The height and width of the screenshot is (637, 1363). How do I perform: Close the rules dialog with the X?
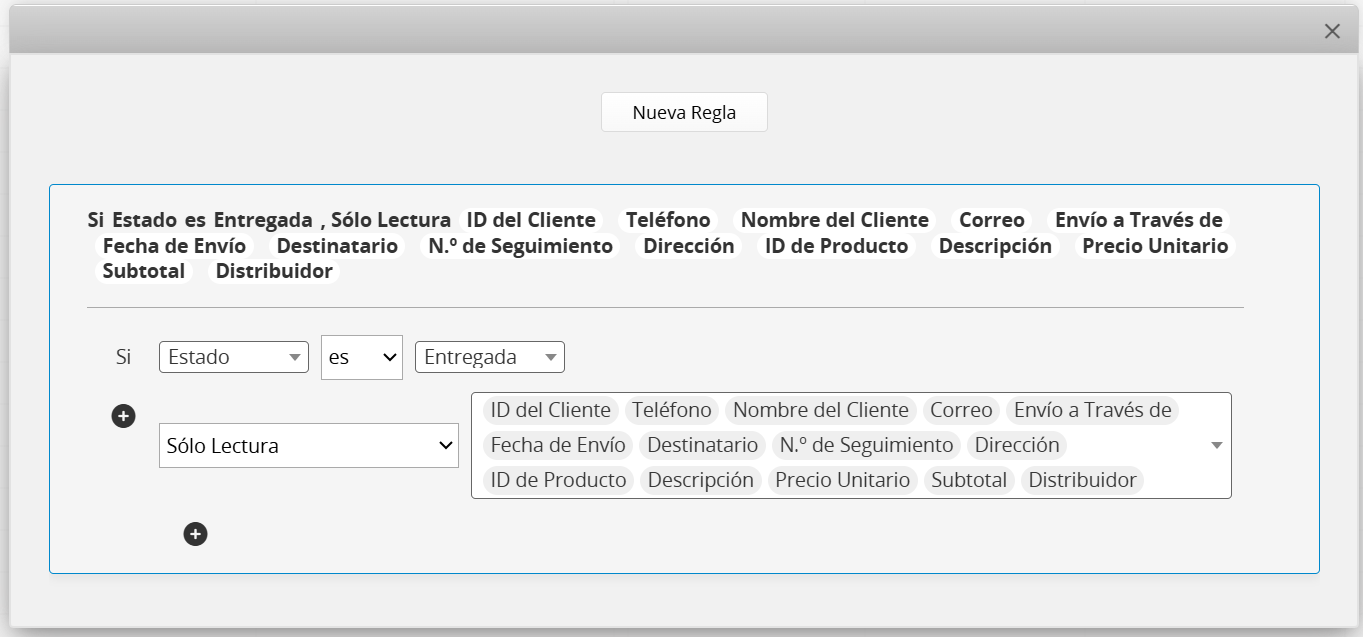click(x=1332, y=31)
